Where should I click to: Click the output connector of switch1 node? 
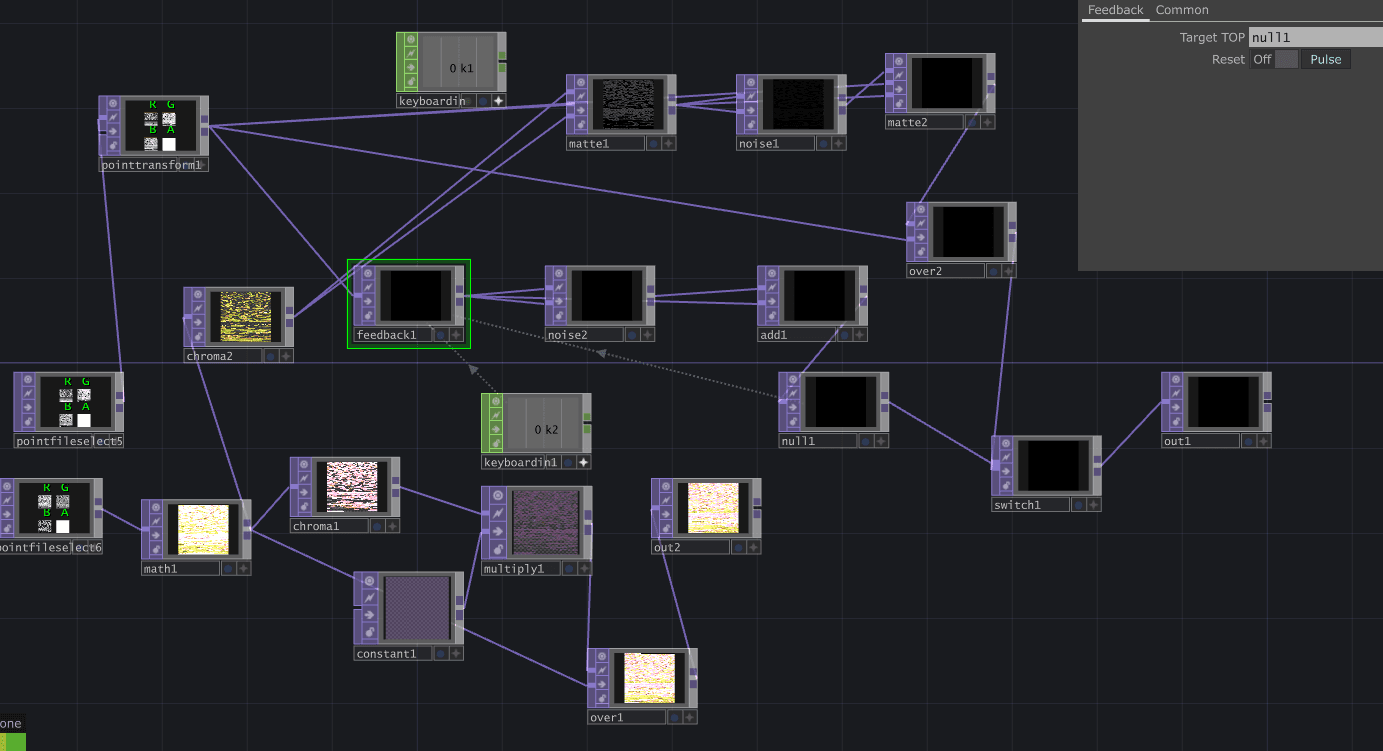[1097, 465]
